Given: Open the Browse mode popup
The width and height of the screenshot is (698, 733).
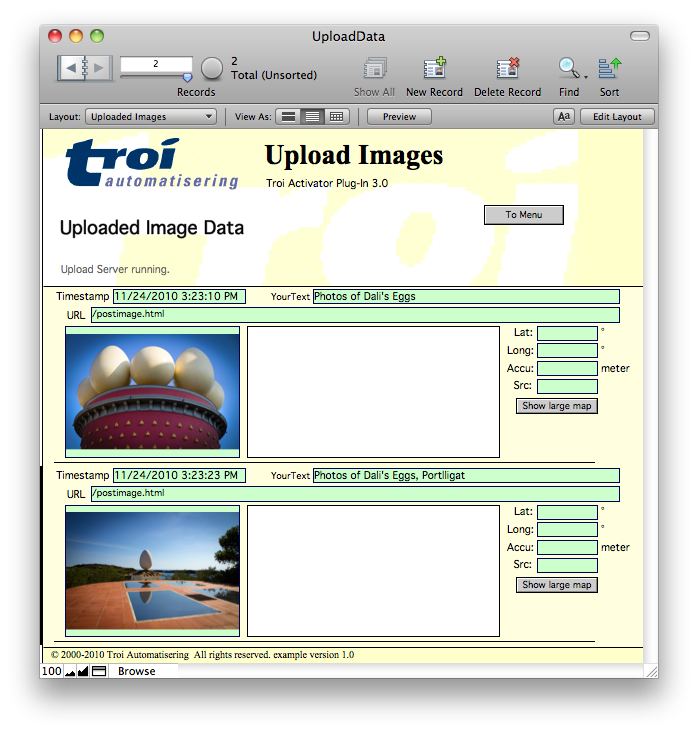Looking at the screenshot, I should (137, 671).
